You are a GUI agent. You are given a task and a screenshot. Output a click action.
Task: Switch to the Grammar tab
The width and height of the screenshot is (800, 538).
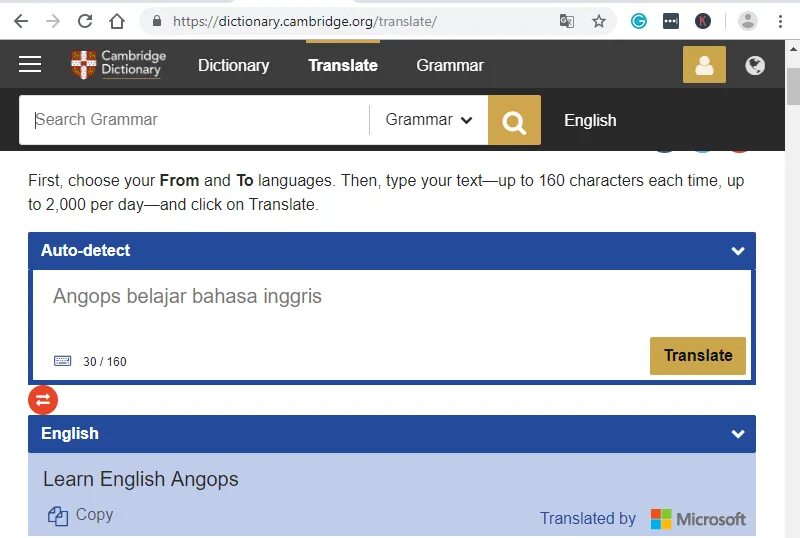pyautogui.click(x=449, y=65)
